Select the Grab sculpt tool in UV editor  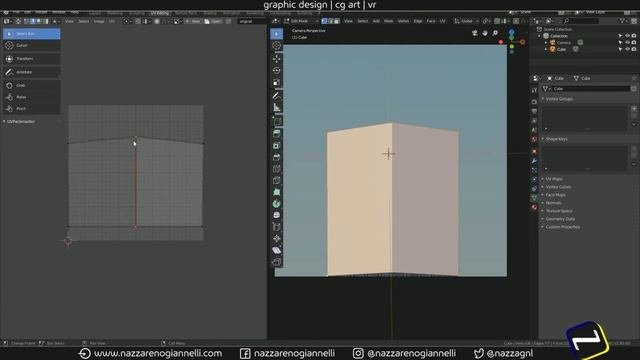[x=31, y=85]
